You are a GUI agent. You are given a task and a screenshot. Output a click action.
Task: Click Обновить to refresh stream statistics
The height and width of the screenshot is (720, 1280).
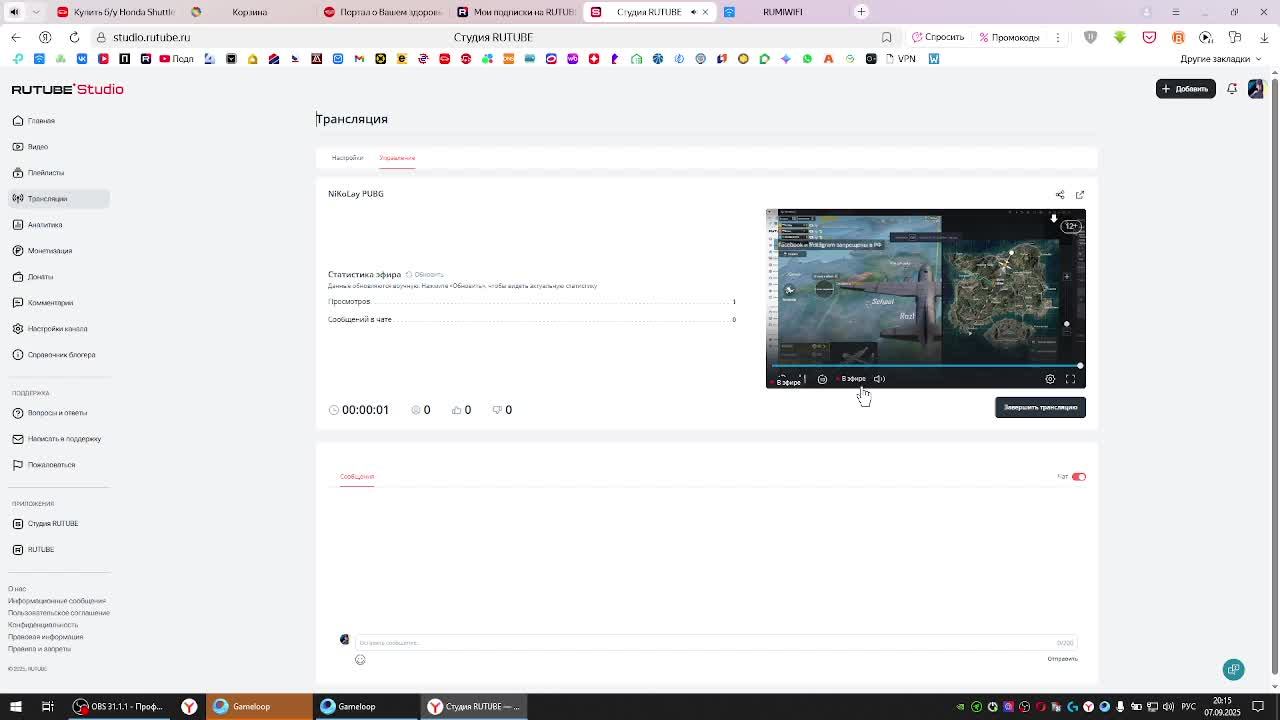425,274
